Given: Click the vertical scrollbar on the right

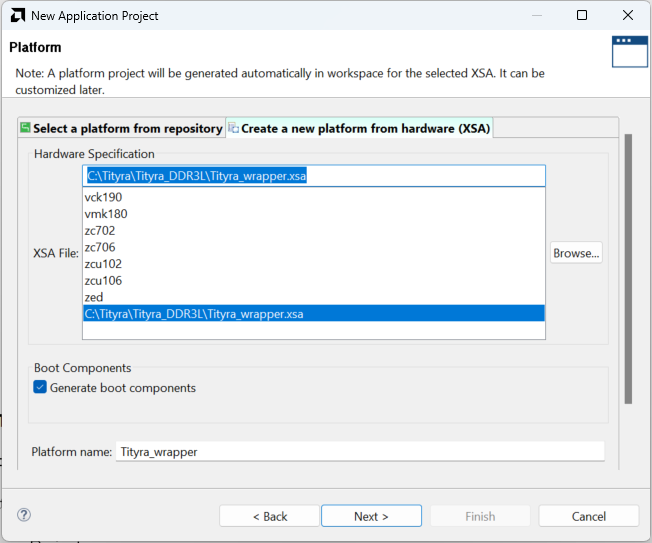Looking at the screenshot, I should pos(628,270).
